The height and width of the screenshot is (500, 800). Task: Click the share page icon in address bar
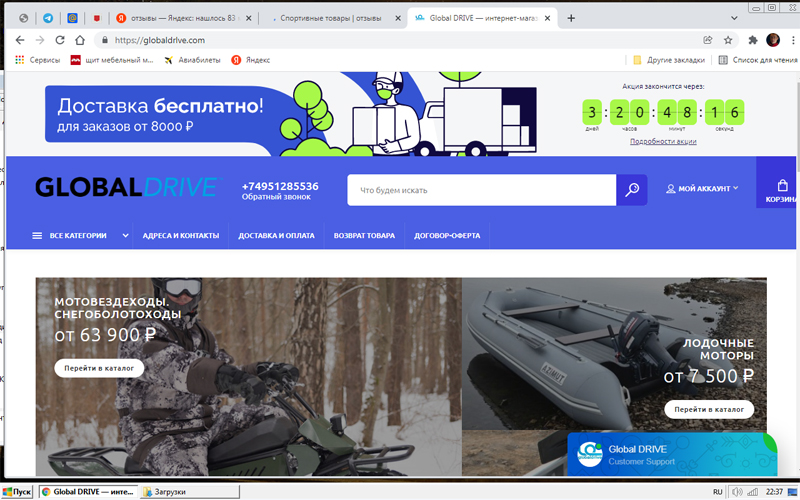[x=708, y=40]
